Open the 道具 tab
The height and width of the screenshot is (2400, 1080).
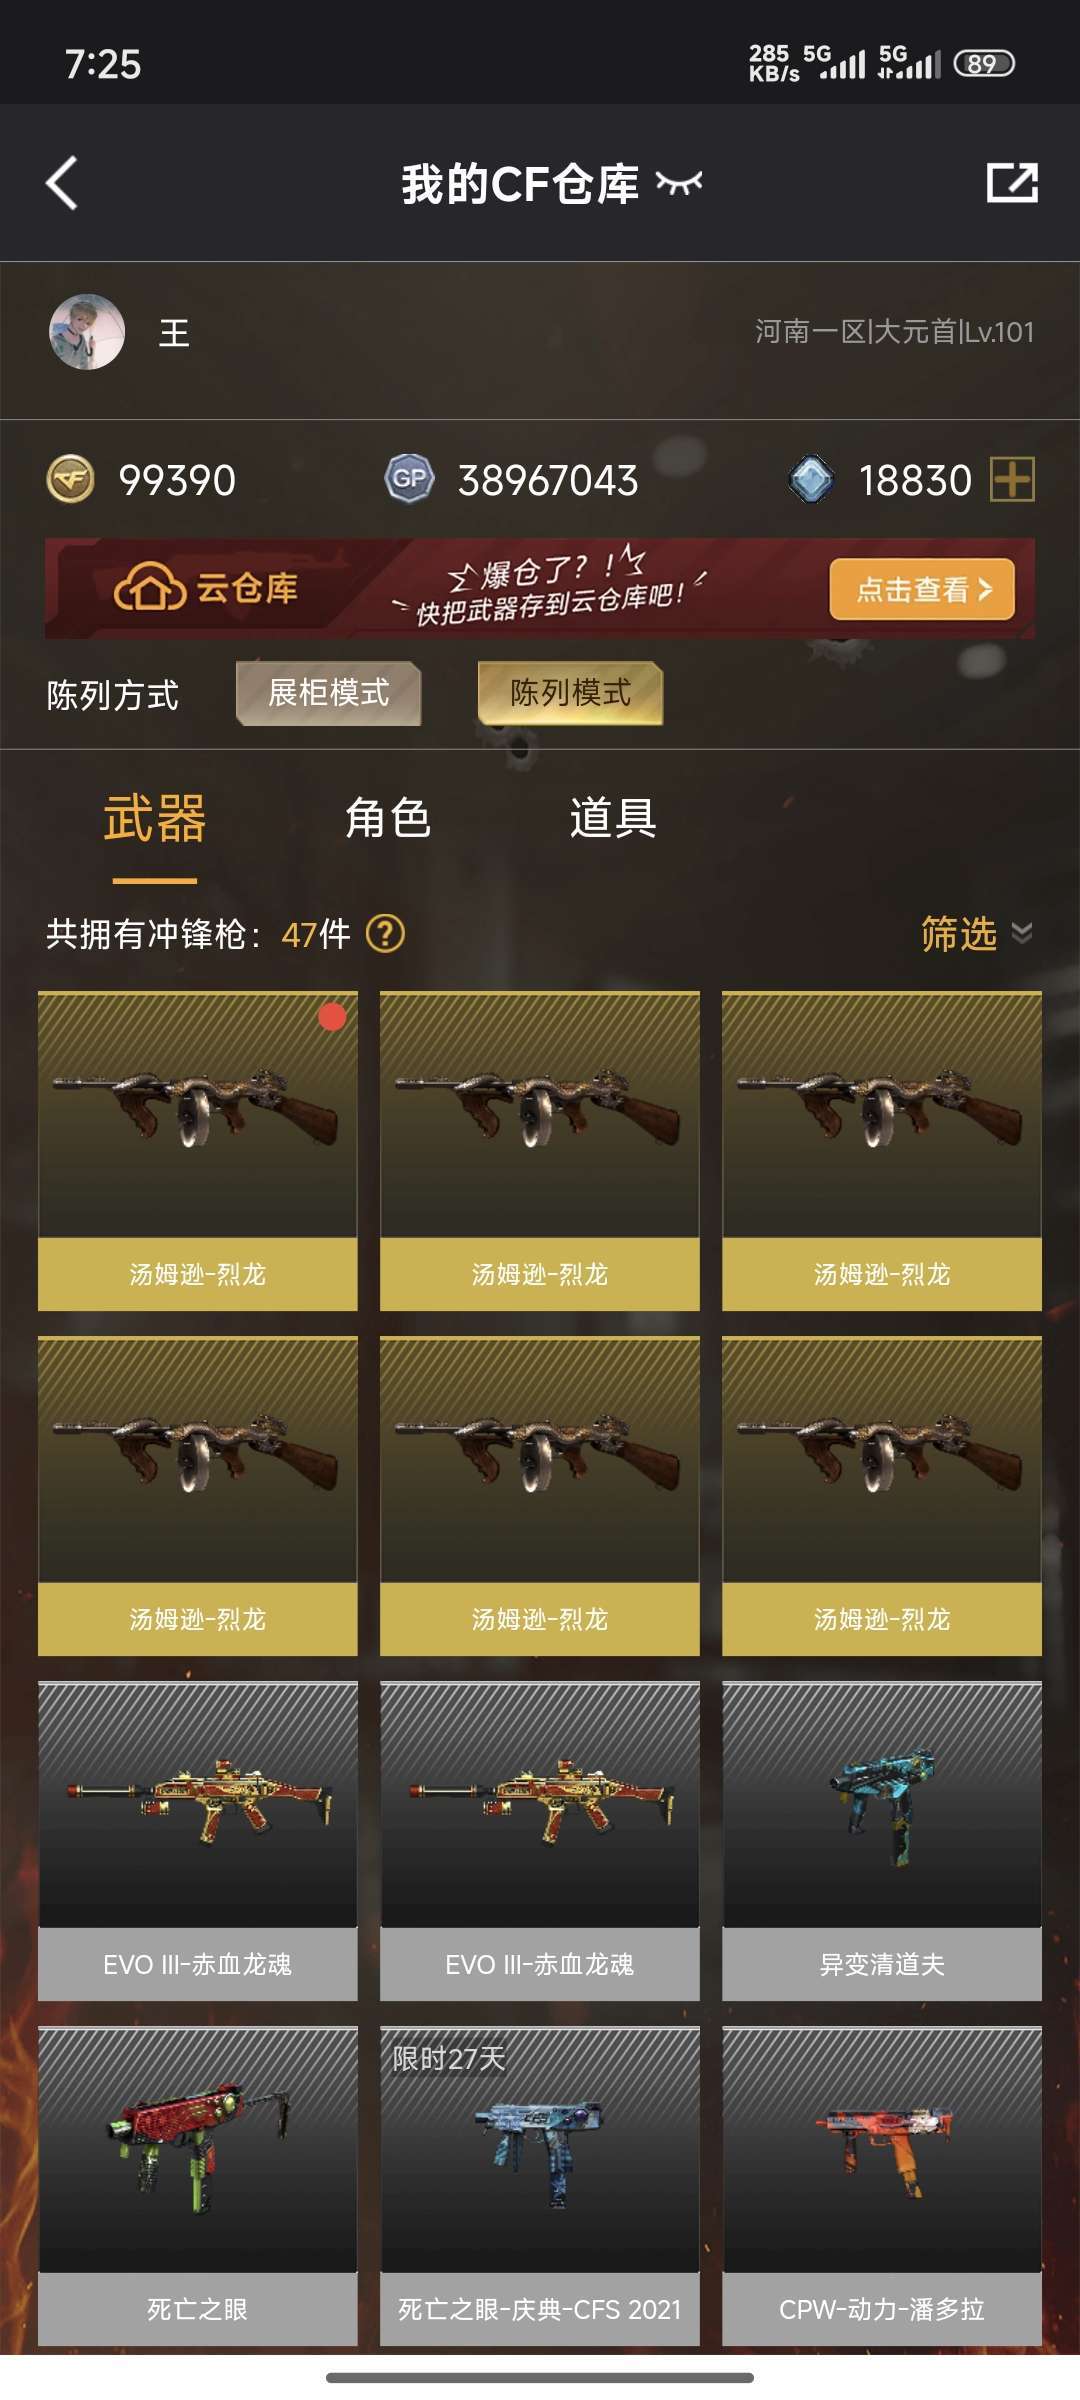point(613,819)
